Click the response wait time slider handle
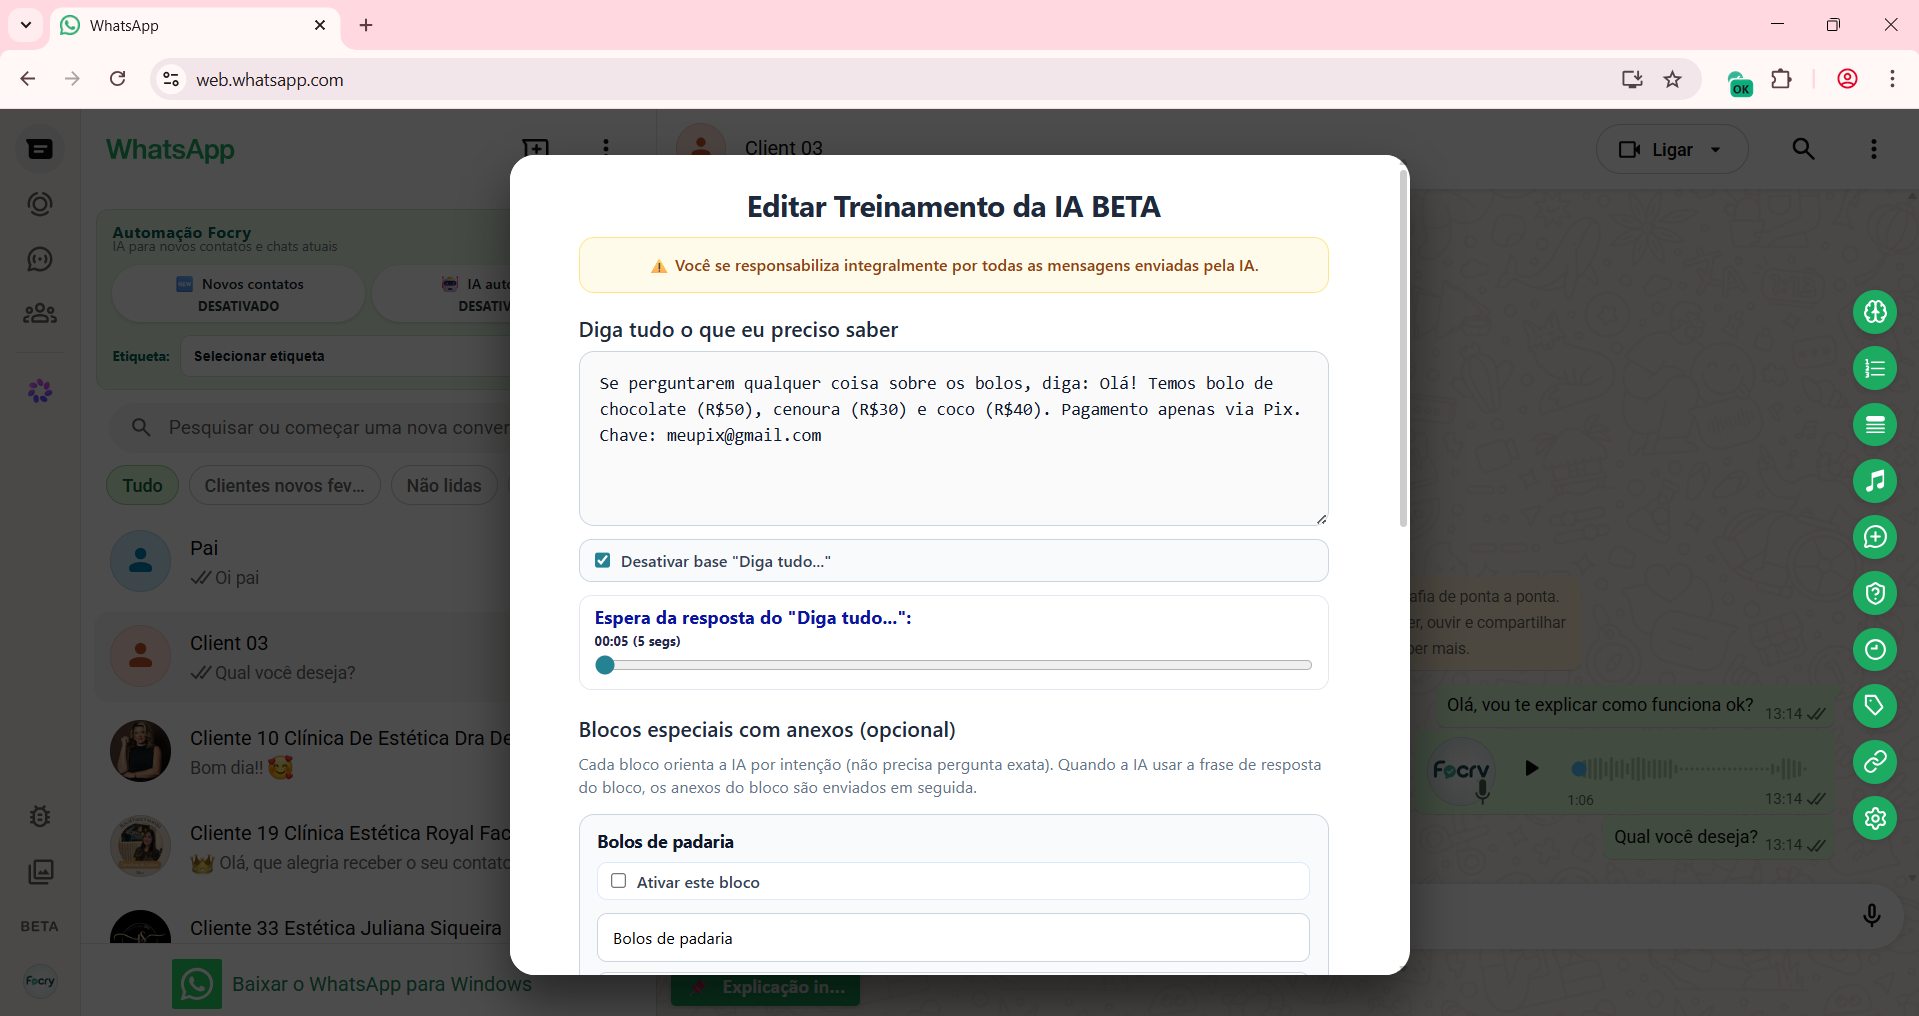The width and height of the screenshot is (1919, 1016). 605,665
